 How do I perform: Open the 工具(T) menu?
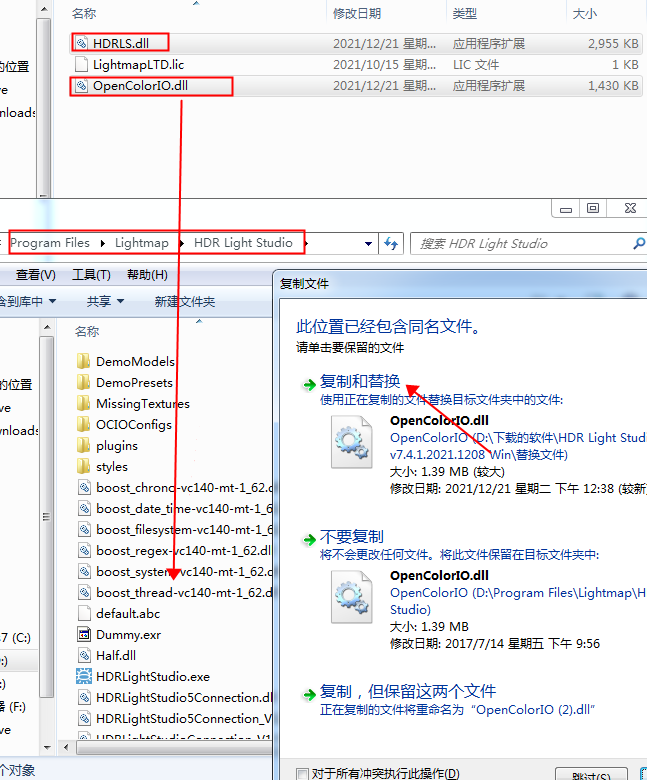coord(91,275)
